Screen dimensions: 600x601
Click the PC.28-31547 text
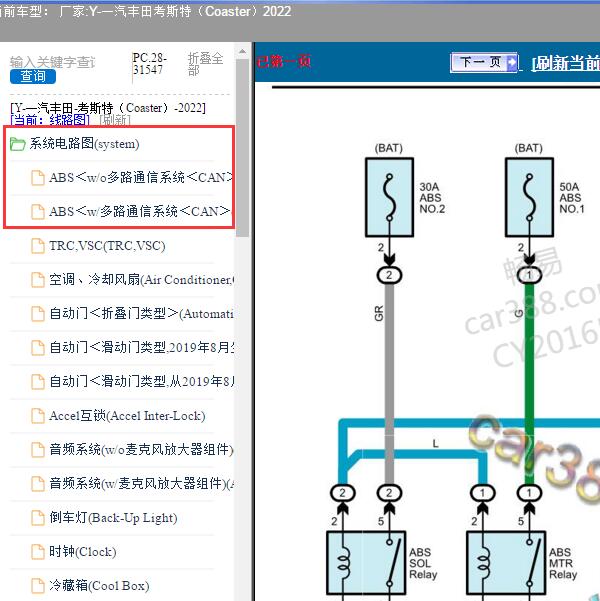150,64
